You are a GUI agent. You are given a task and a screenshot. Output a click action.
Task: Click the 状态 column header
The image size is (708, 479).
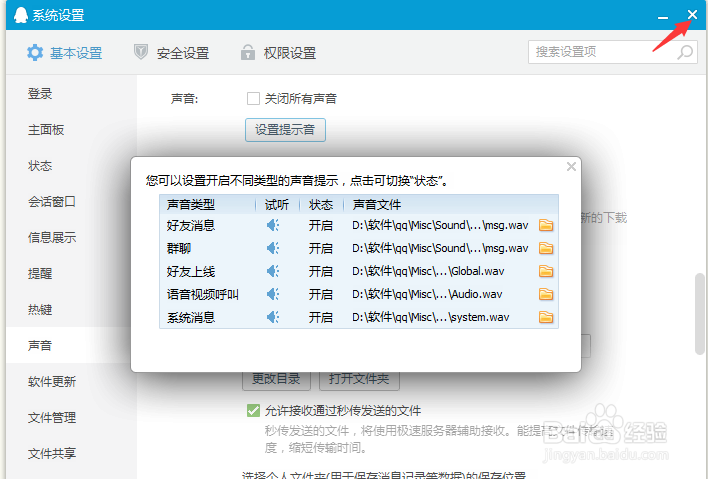coord(321,205)
